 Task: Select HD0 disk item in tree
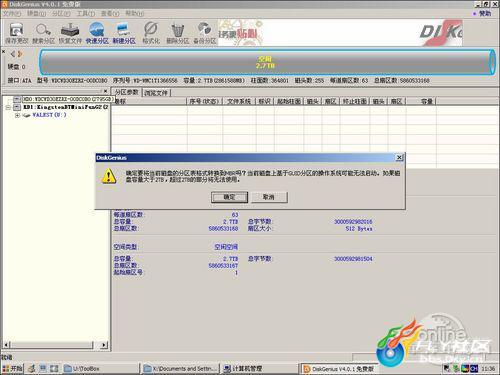tap(68, 99)
